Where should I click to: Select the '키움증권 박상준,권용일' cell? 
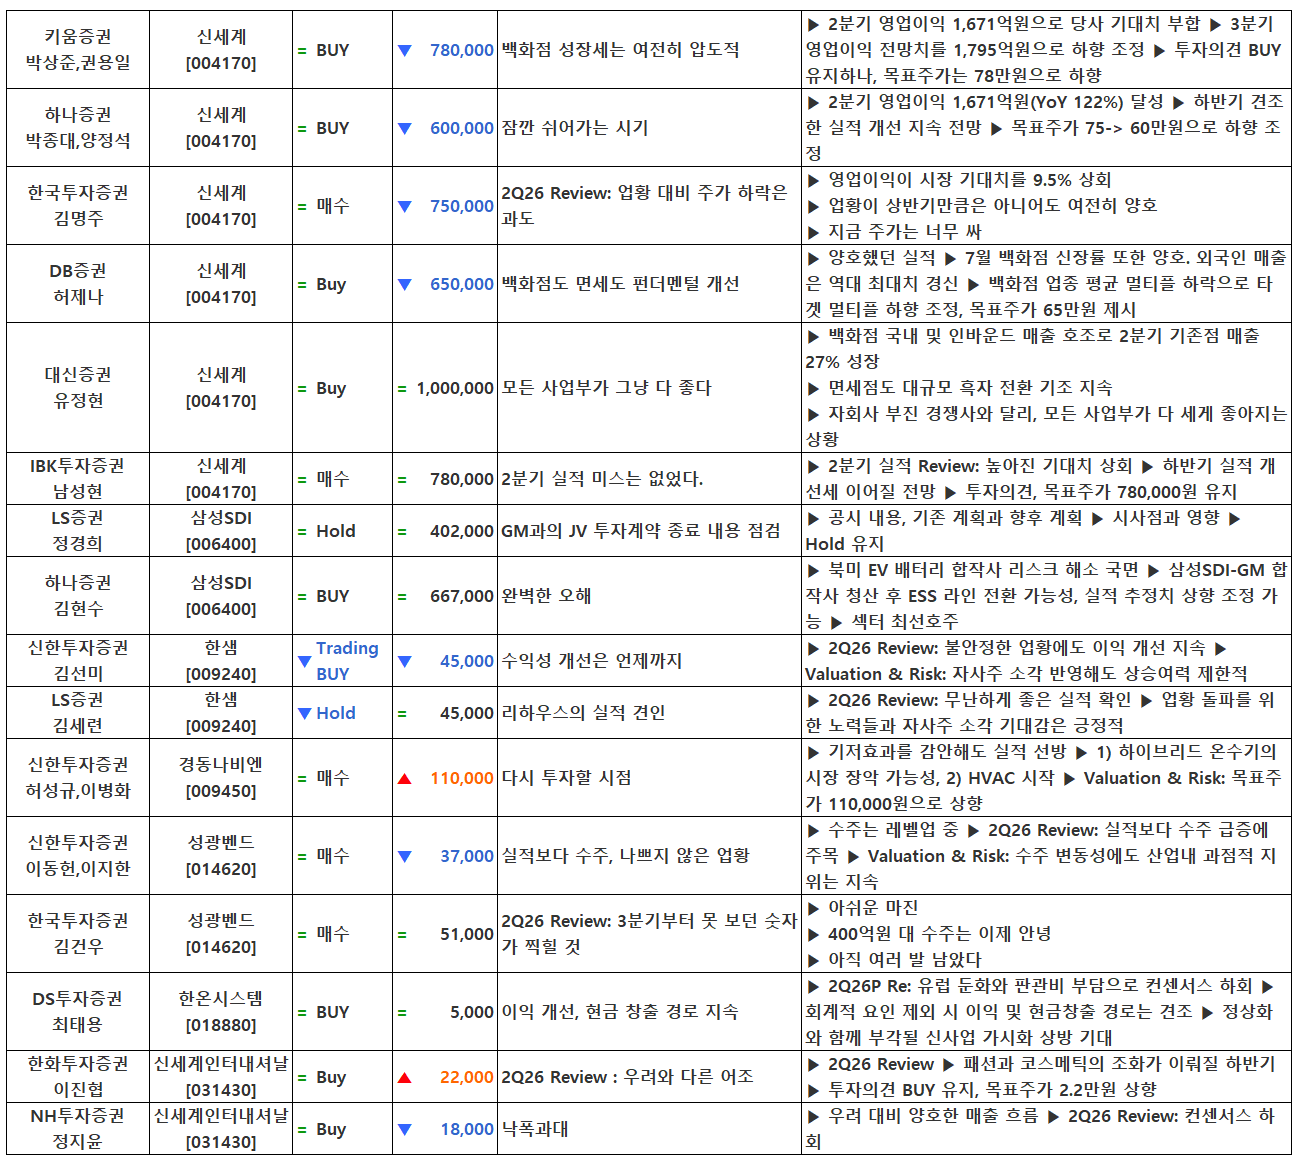[78, 50]
